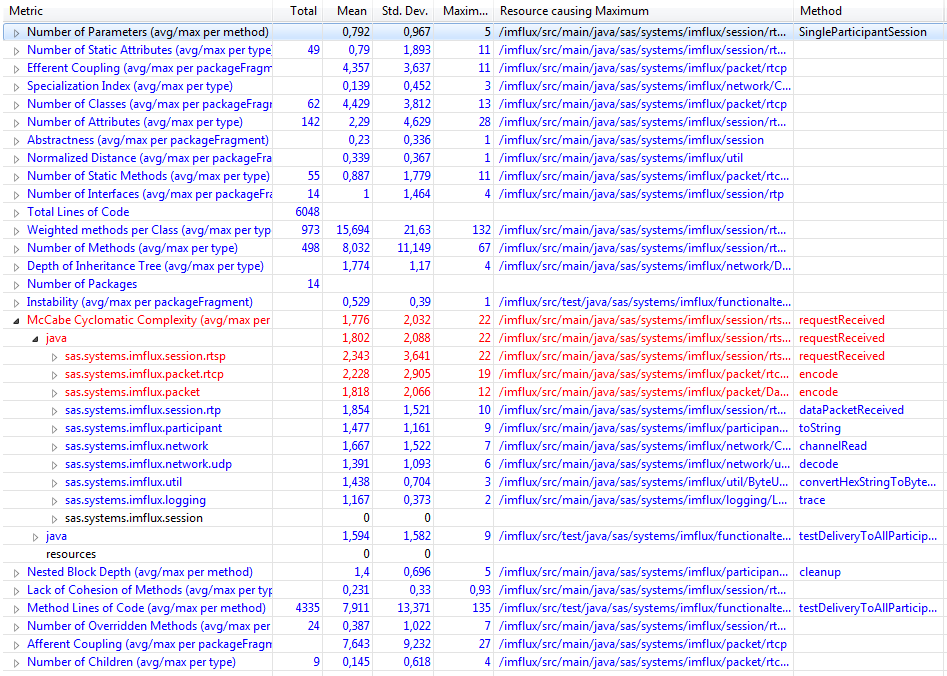This screenshot has height=676, width=947.
Task: Click the toString method cell
Action: pos(820,428)
